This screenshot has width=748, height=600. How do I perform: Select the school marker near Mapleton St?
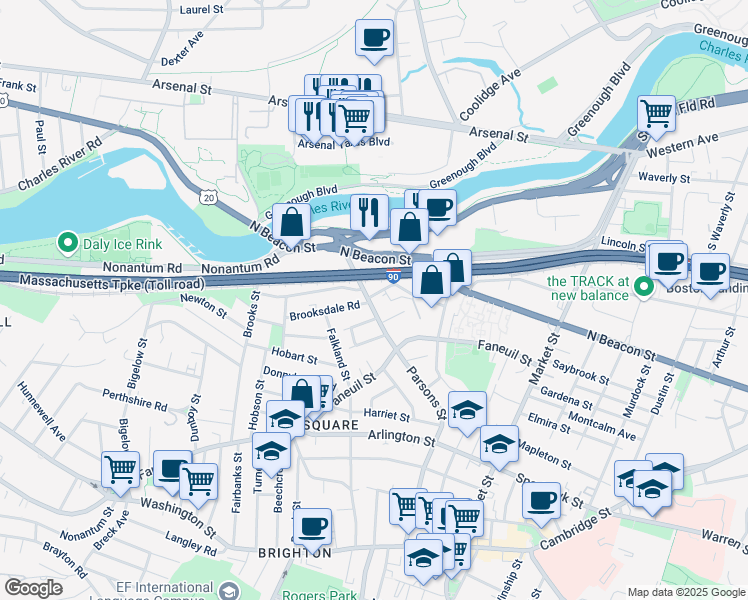pyautogui.click(x=499, y=447)
